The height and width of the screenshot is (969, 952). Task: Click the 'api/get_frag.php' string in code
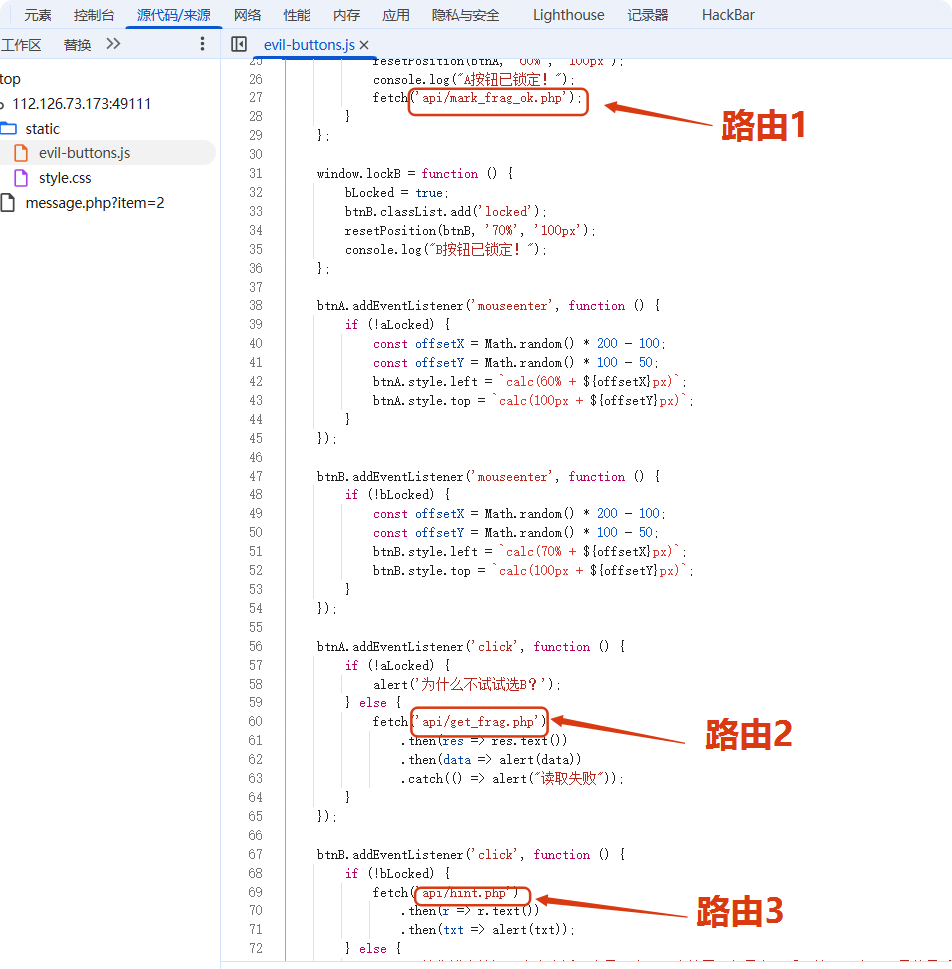point(478,722)
